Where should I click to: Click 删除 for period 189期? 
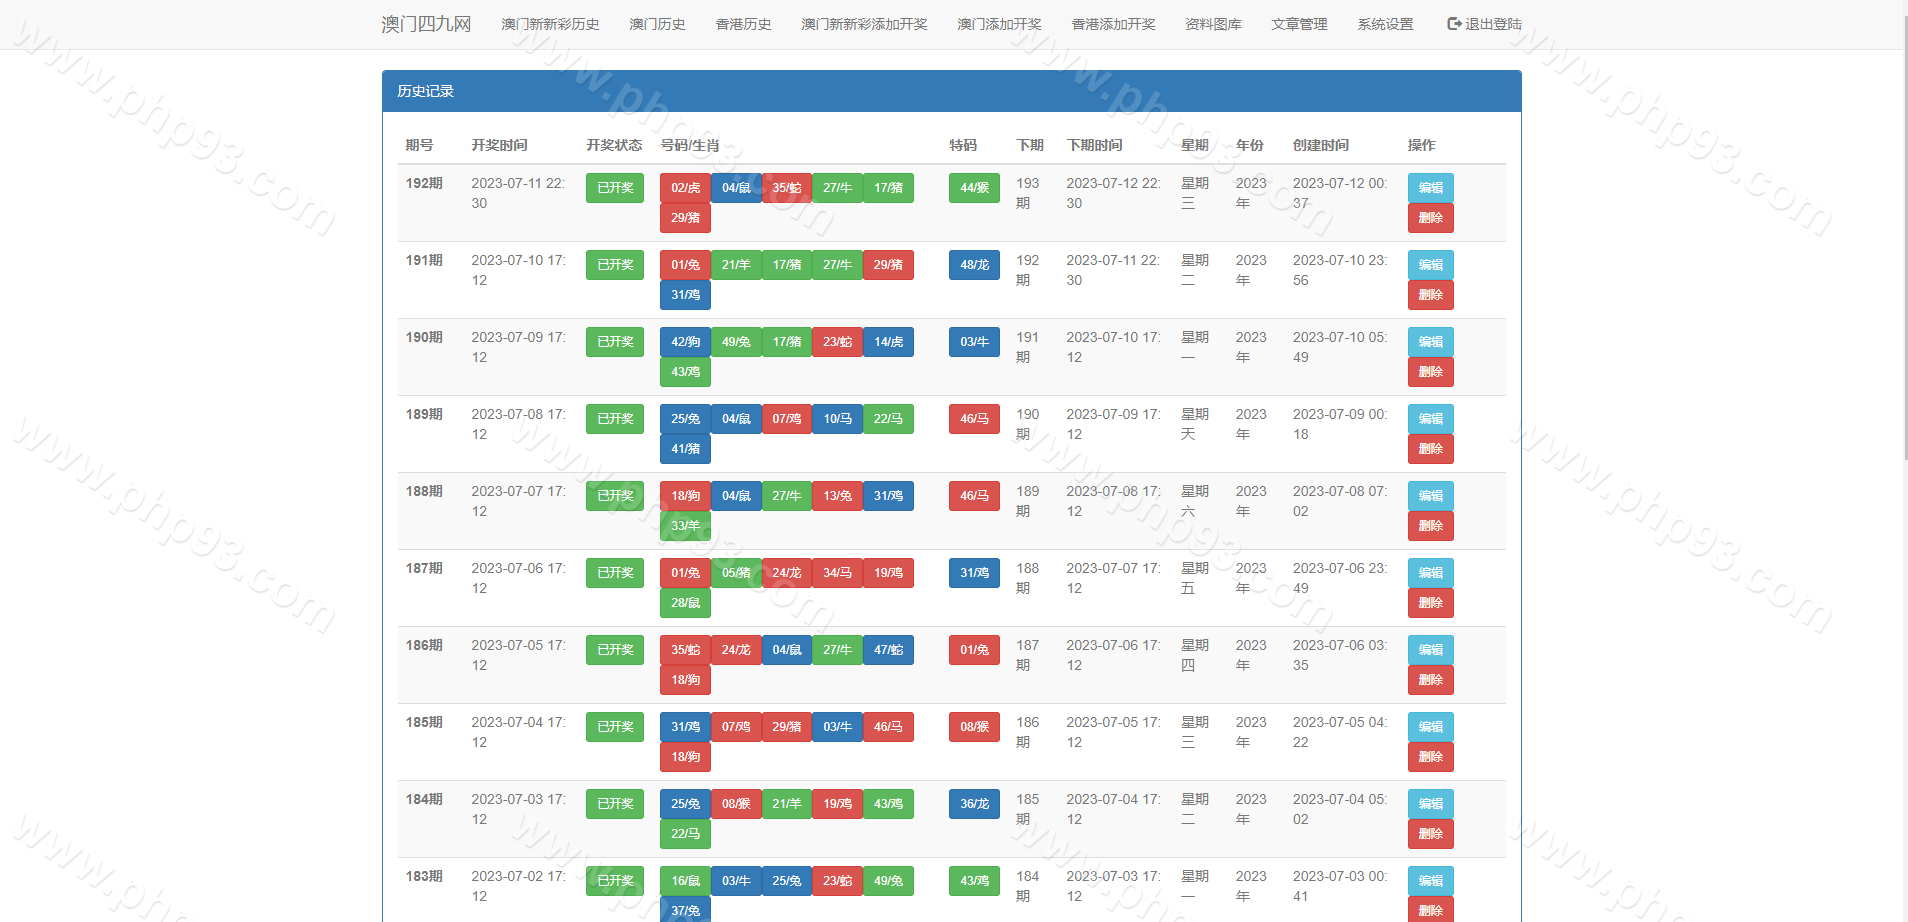[1430, 449]
